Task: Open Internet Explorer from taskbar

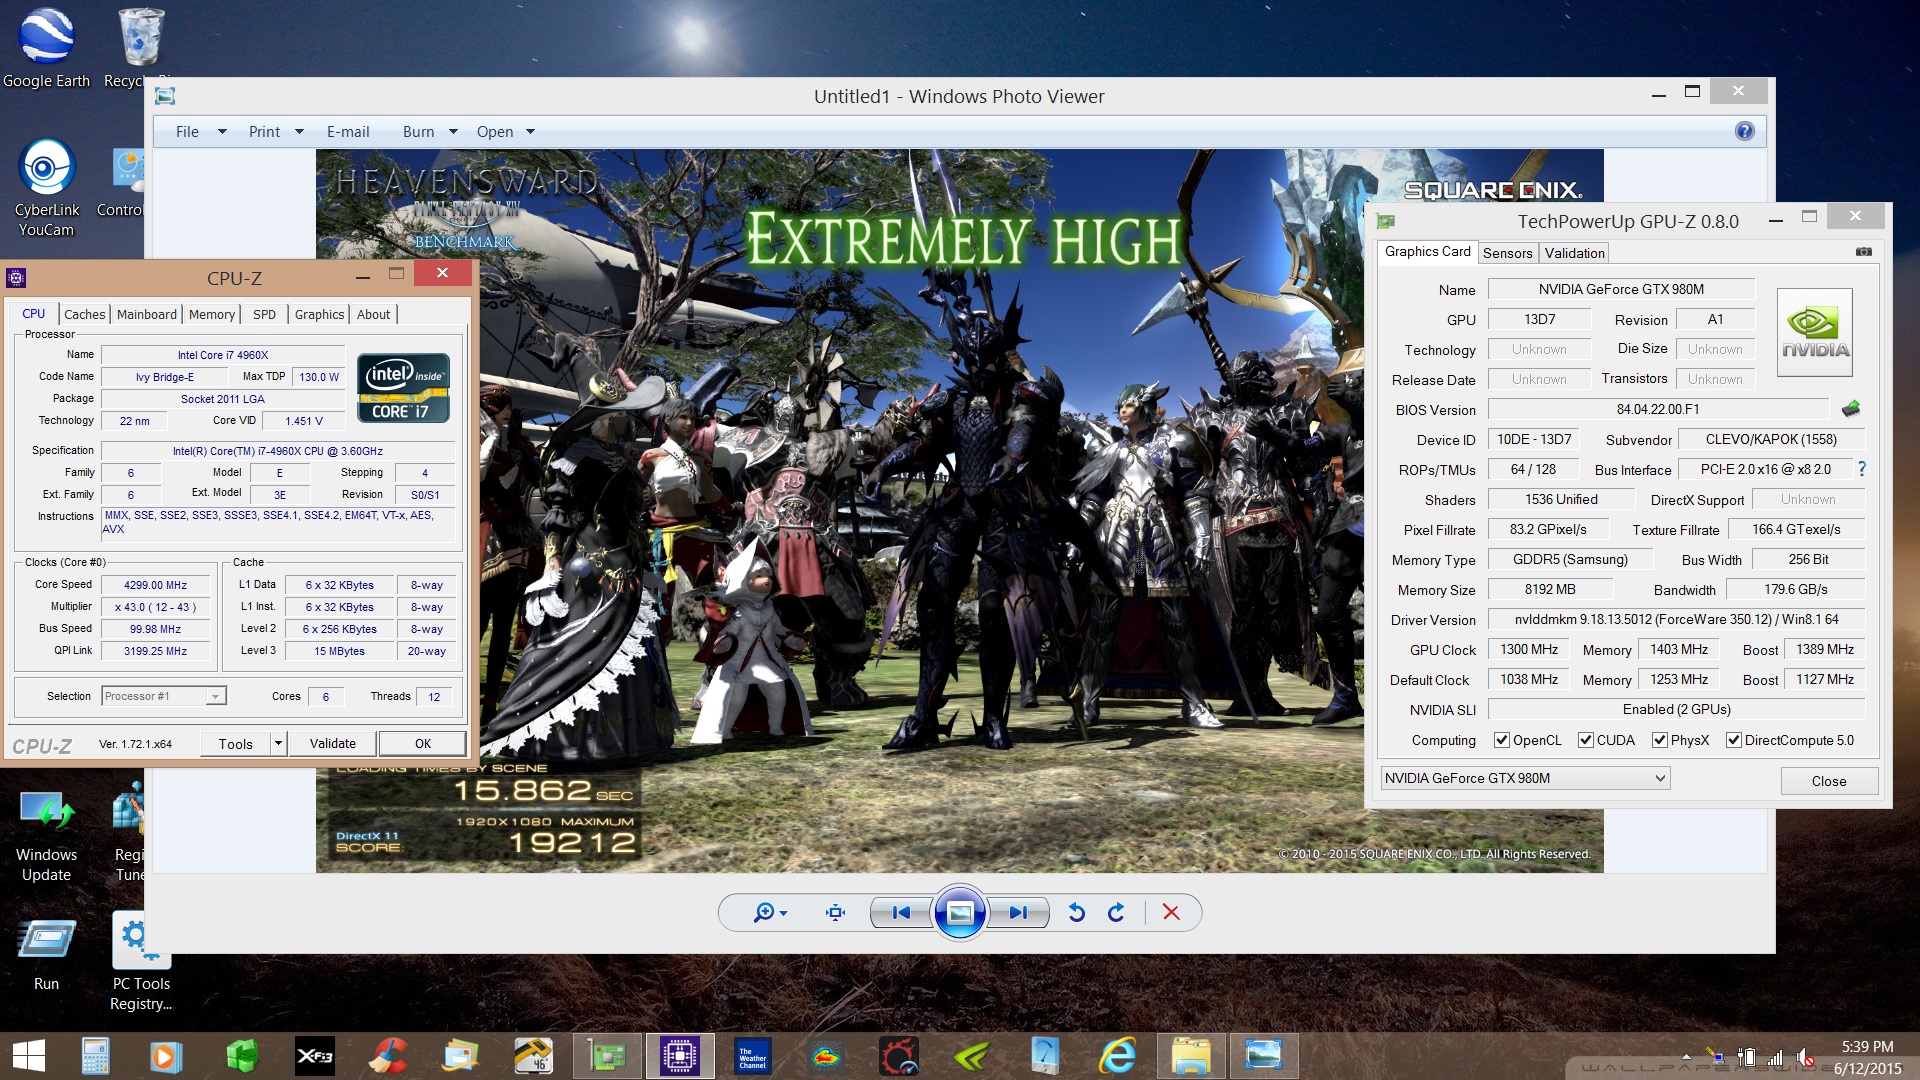Action: pyautogui.click(x=1117, y=1056)
